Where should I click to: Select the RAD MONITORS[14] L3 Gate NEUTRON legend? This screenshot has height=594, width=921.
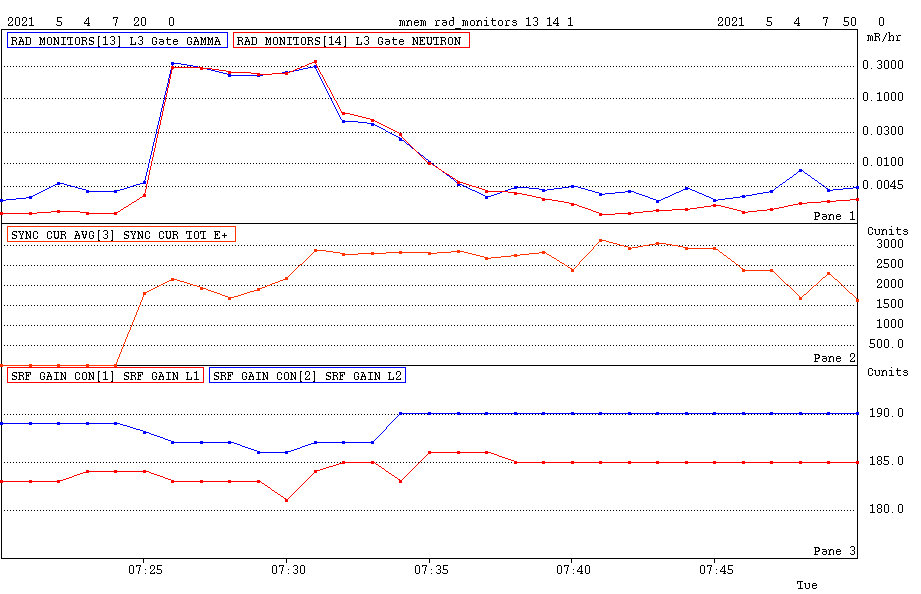[x=351, y=41]
